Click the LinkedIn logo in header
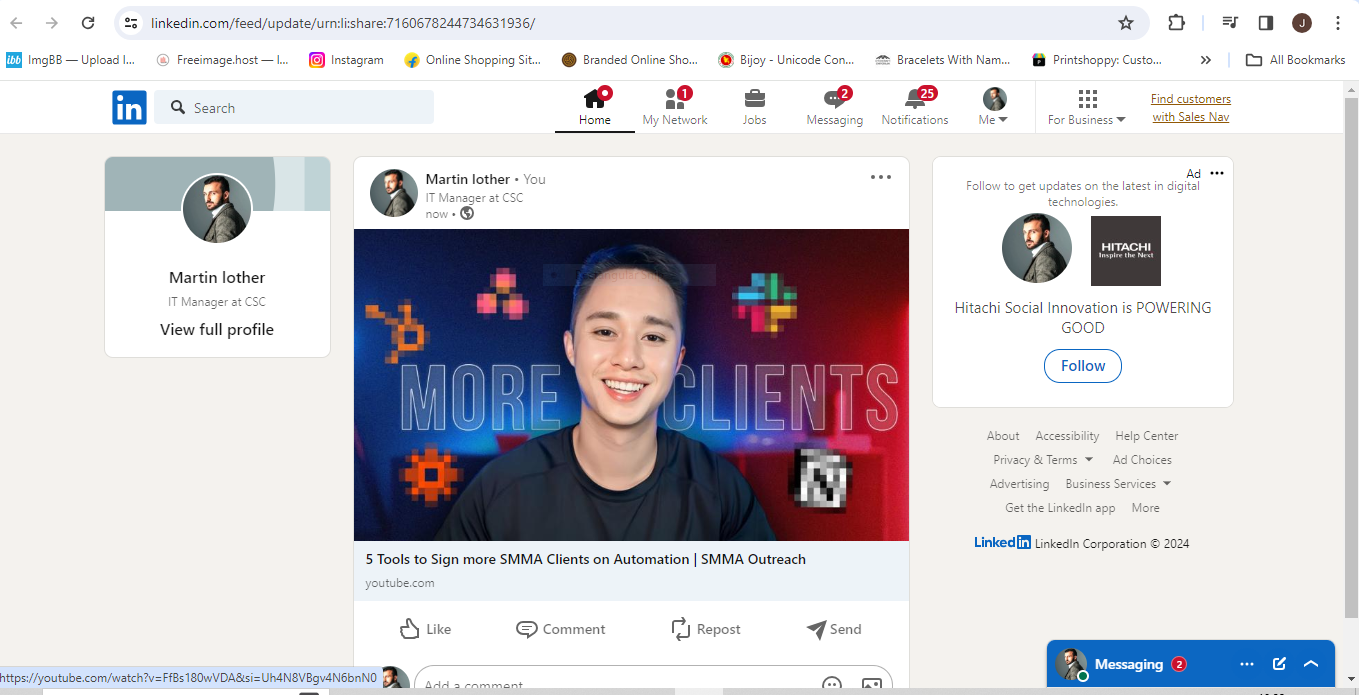The height and width of the screenshot is (695, 1359). (129, 107)
